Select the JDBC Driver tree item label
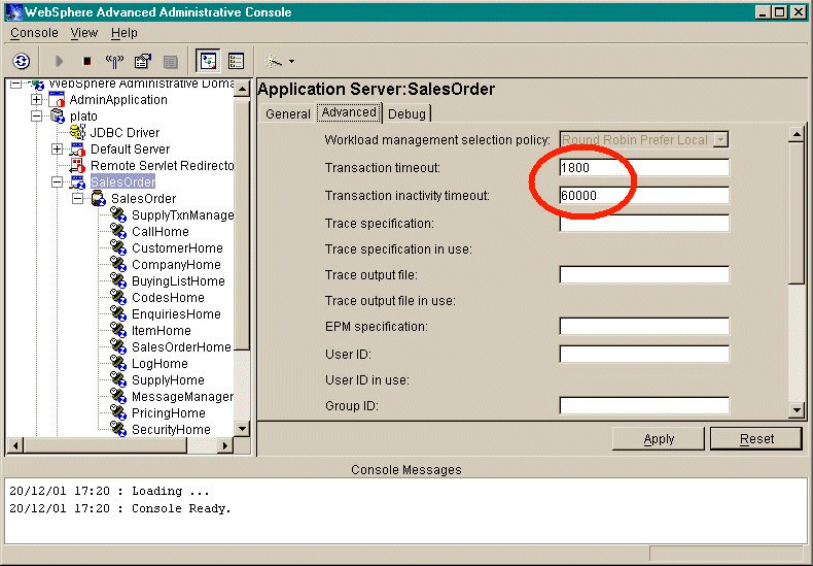Viewport: 813px width, 566px height. [x=125, y=132]
